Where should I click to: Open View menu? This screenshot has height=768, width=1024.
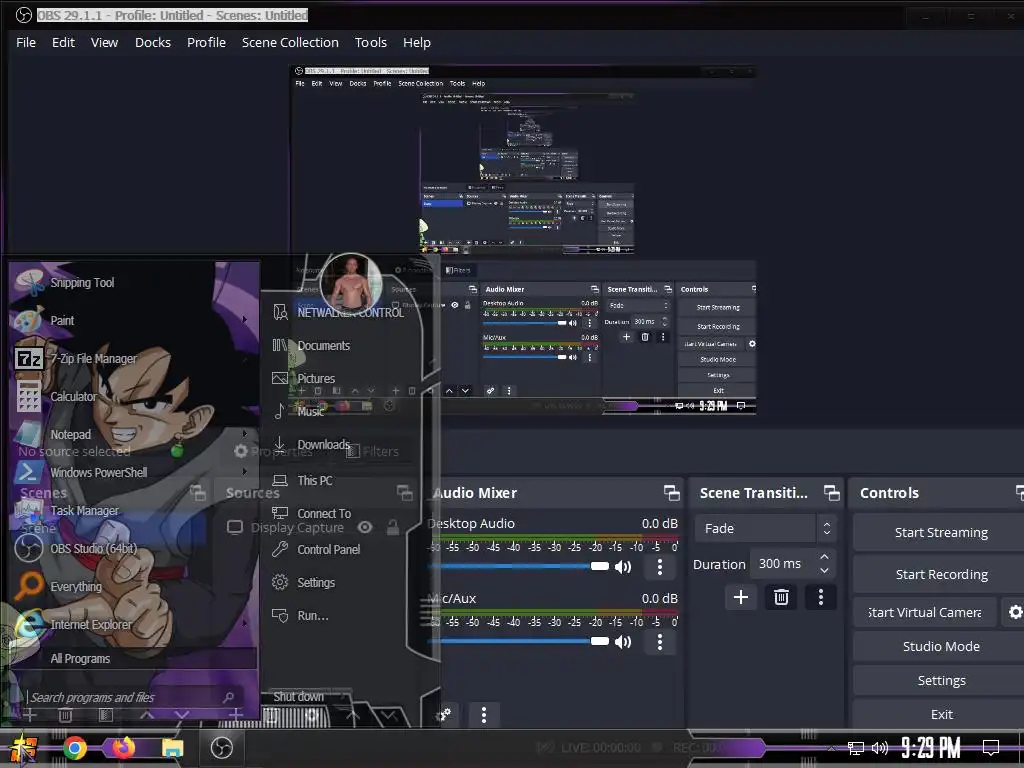[104, 42]
